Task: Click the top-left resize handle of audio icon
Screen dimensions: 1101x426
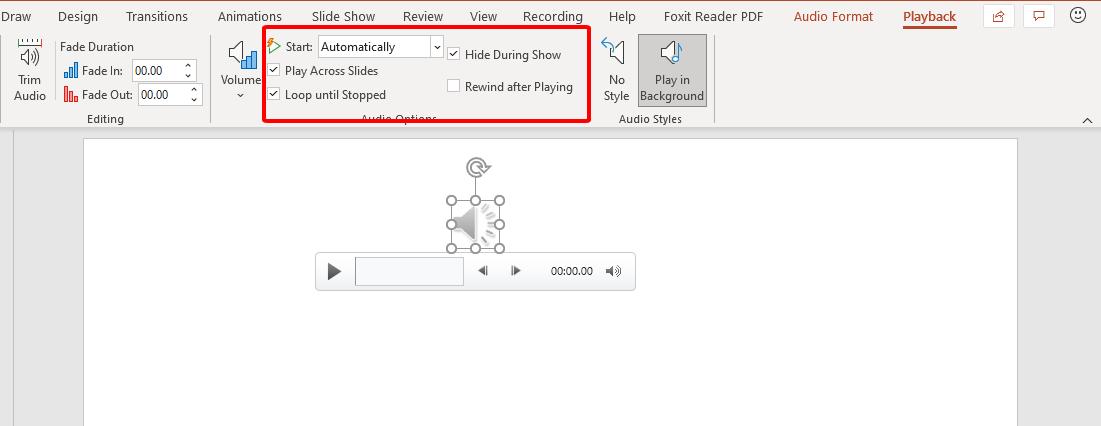Action: click(453, 201)
